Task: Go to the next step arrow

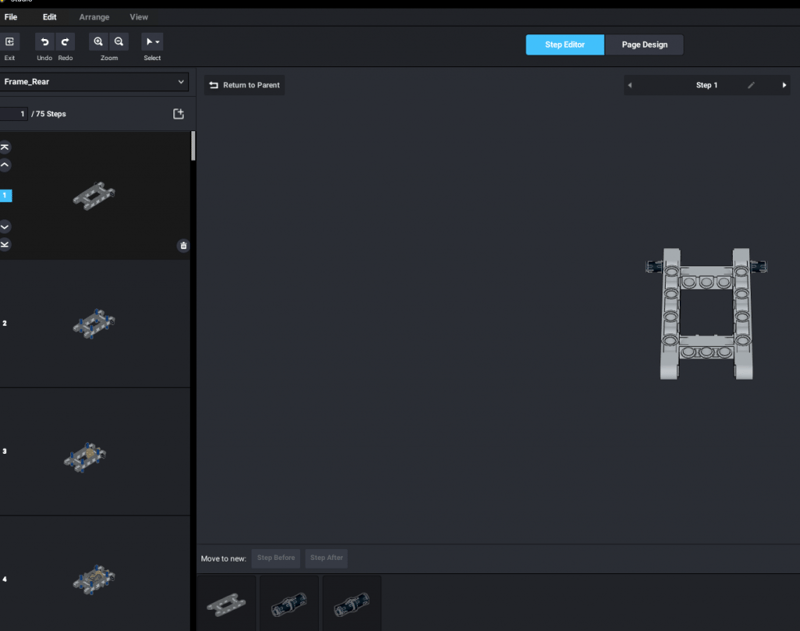Action: (784, 85)
